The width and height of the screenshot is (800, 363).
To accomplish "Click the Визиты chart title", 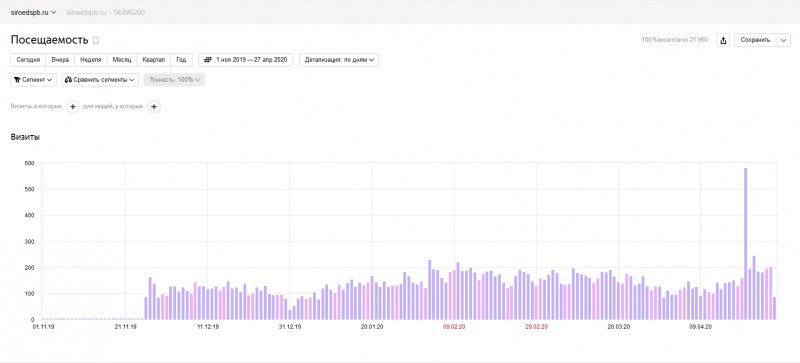I will point(26,137).
